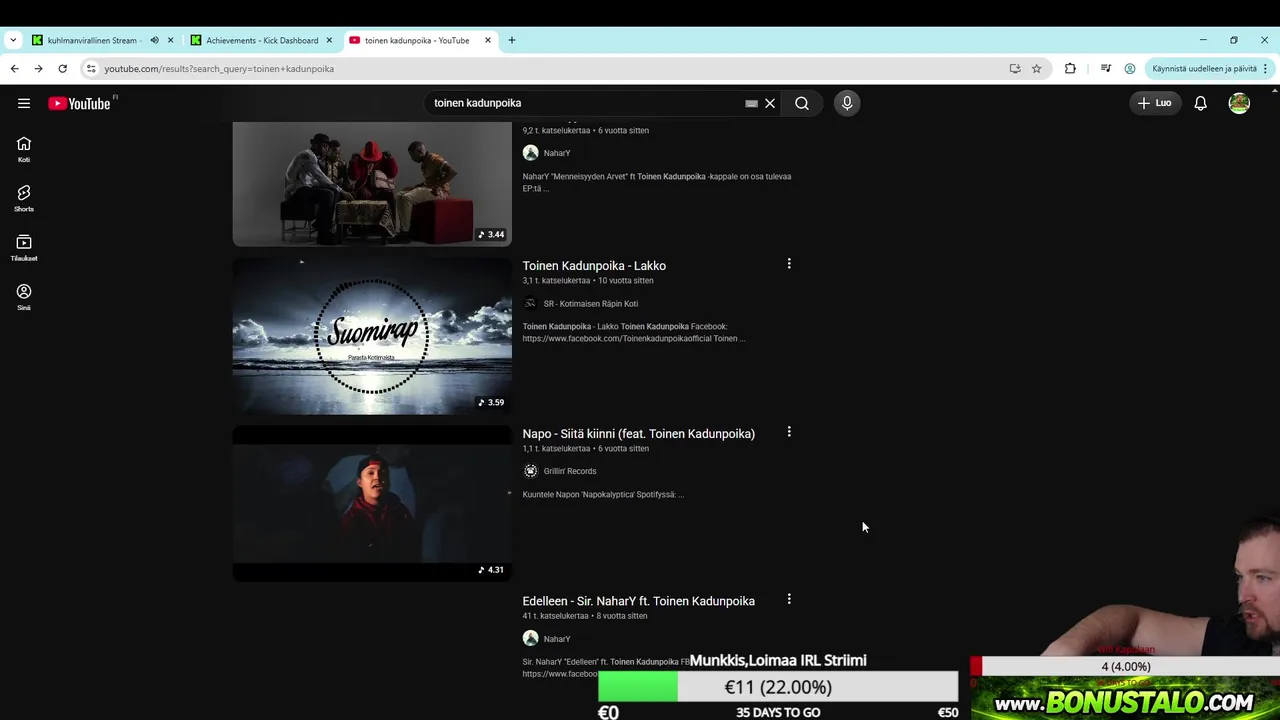This screenshot has height=720, width=1280.
Task: Switch to Achievements - Kick Dashboard tab
Action: 262,40
